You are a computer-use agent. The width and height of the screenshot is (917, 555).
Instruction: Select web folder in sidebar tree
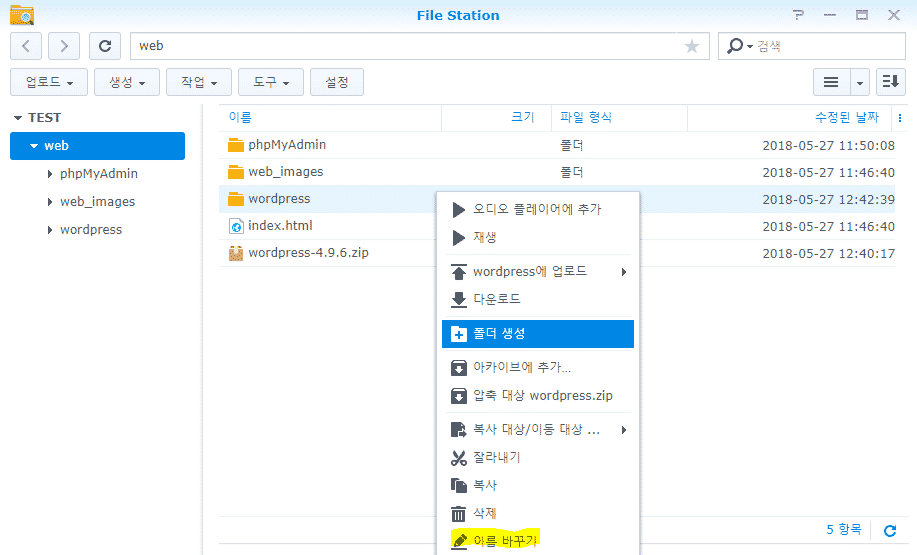pos(98,146)
